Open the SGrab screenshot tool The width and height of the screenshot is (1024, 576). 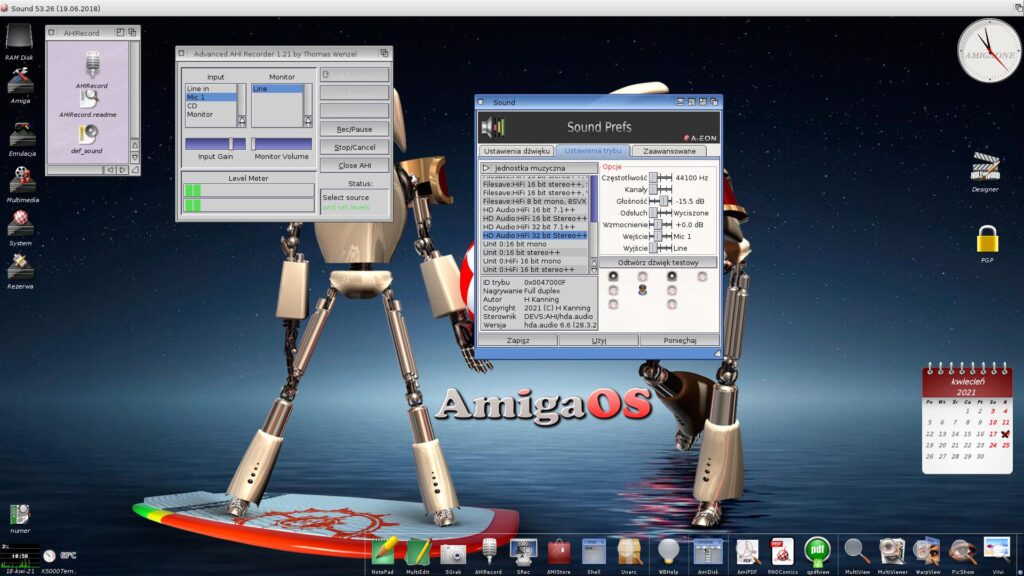pyautogui.click(x=453, y=554)
